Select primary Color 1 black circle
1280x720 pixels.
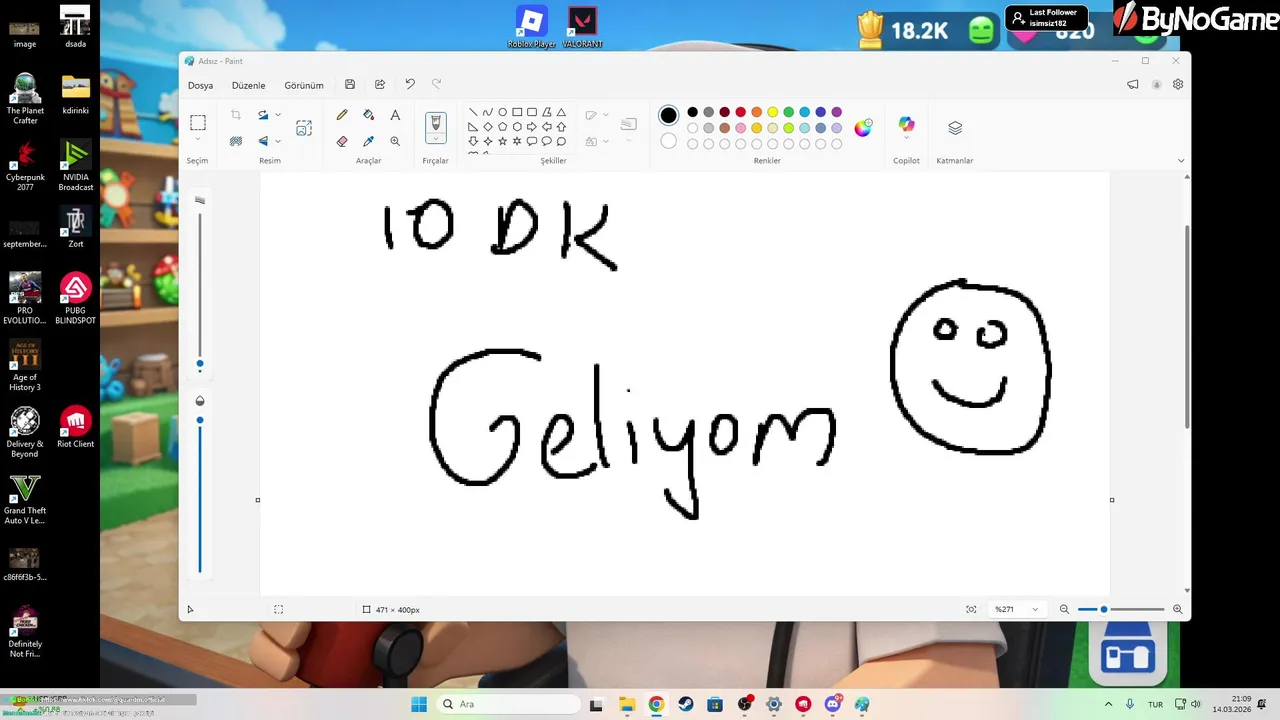(669, 115)
